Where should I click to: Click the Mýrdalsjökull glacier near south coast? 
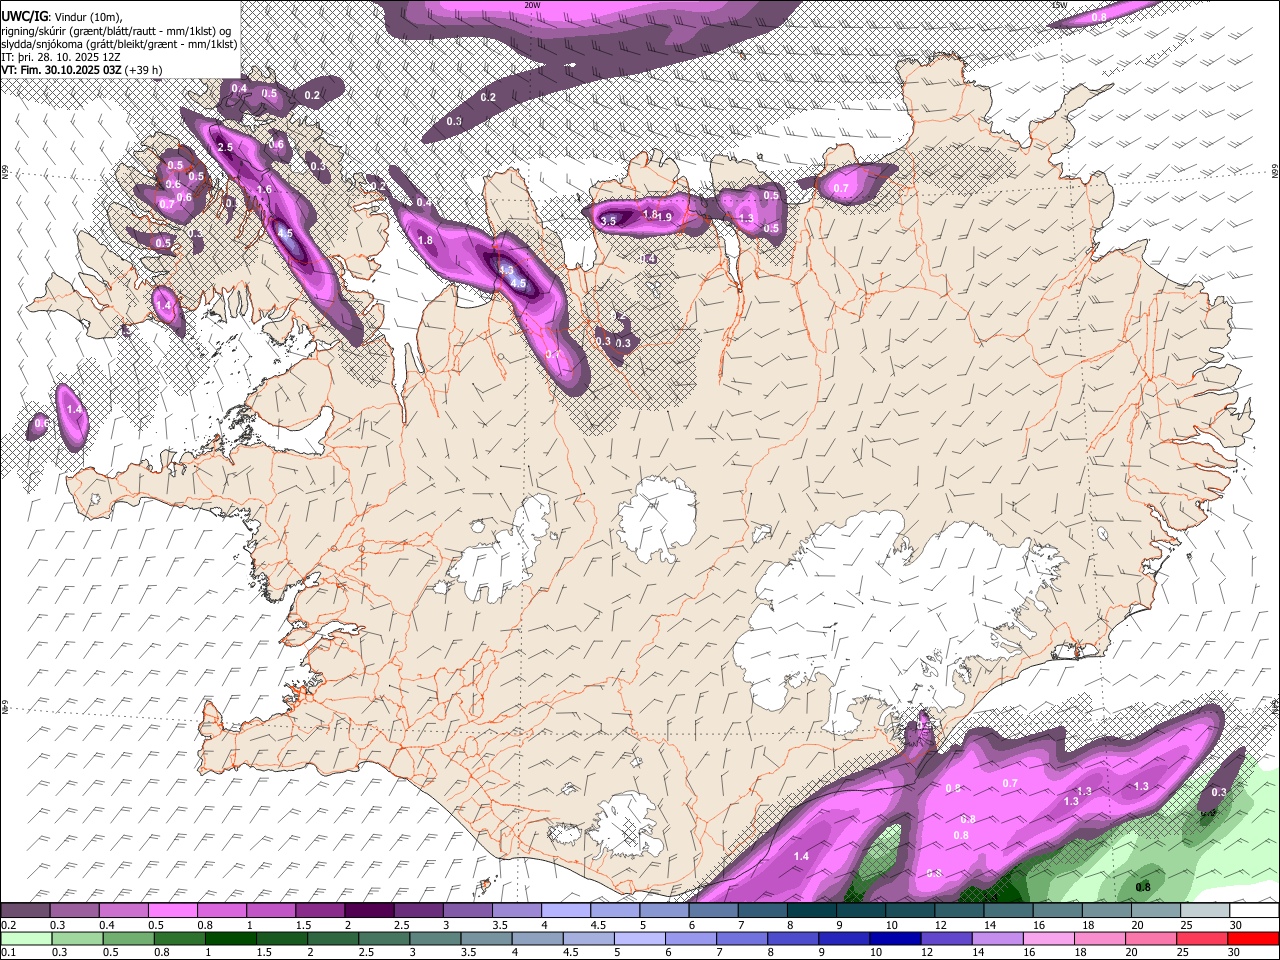[x=625, y=823]
